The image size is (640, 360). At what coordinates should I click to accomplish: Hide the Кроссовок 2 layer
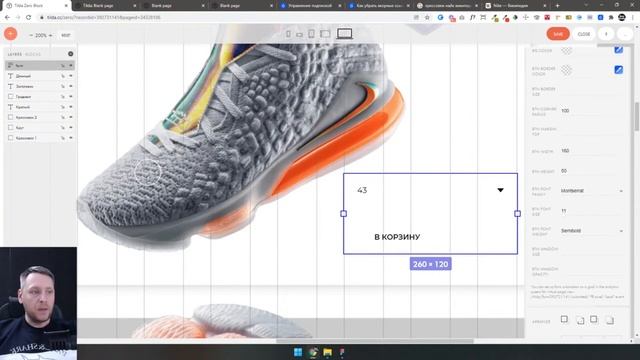coord(71,117)
